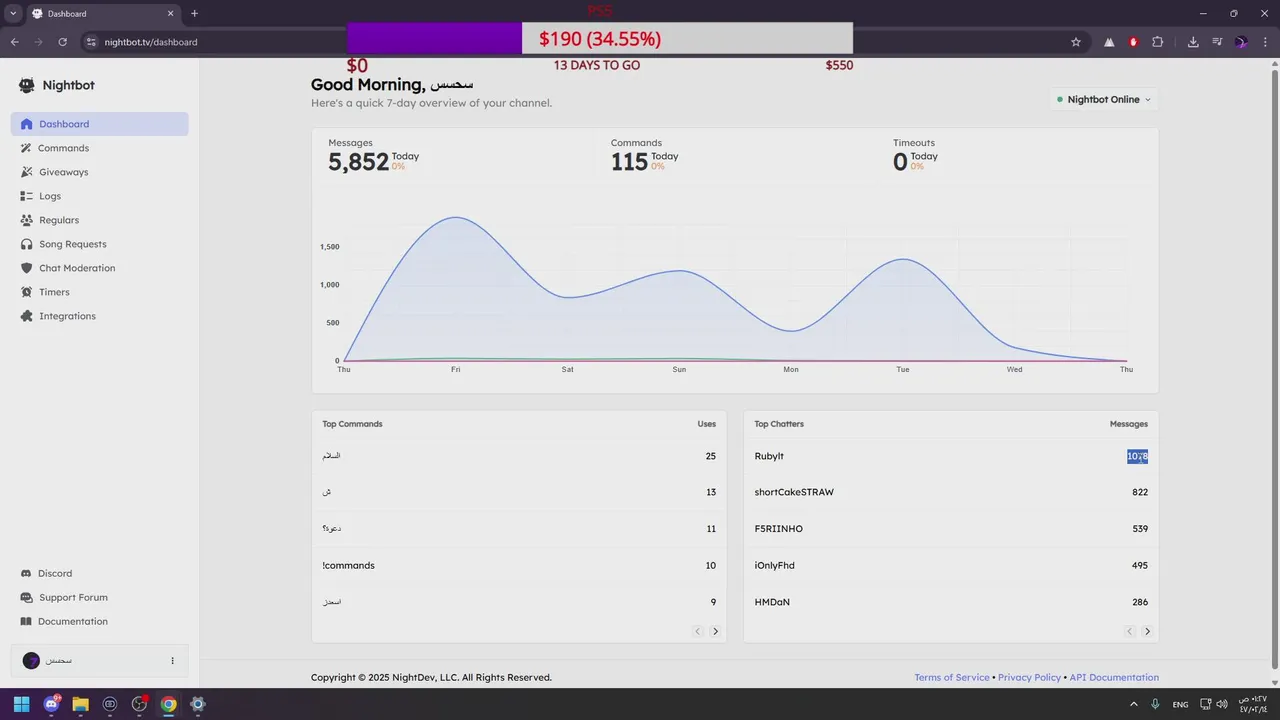This screenshot has width=1280, height=720.
Task: Open the Dashboard page in the sidebar
Action: click(99, 124)
